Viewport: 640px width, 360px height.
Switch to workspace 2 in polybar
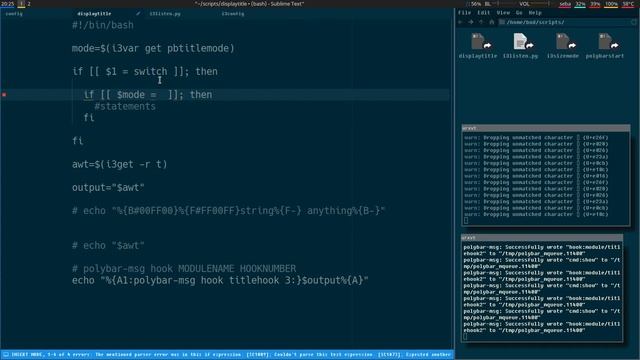tap(29, 4)
